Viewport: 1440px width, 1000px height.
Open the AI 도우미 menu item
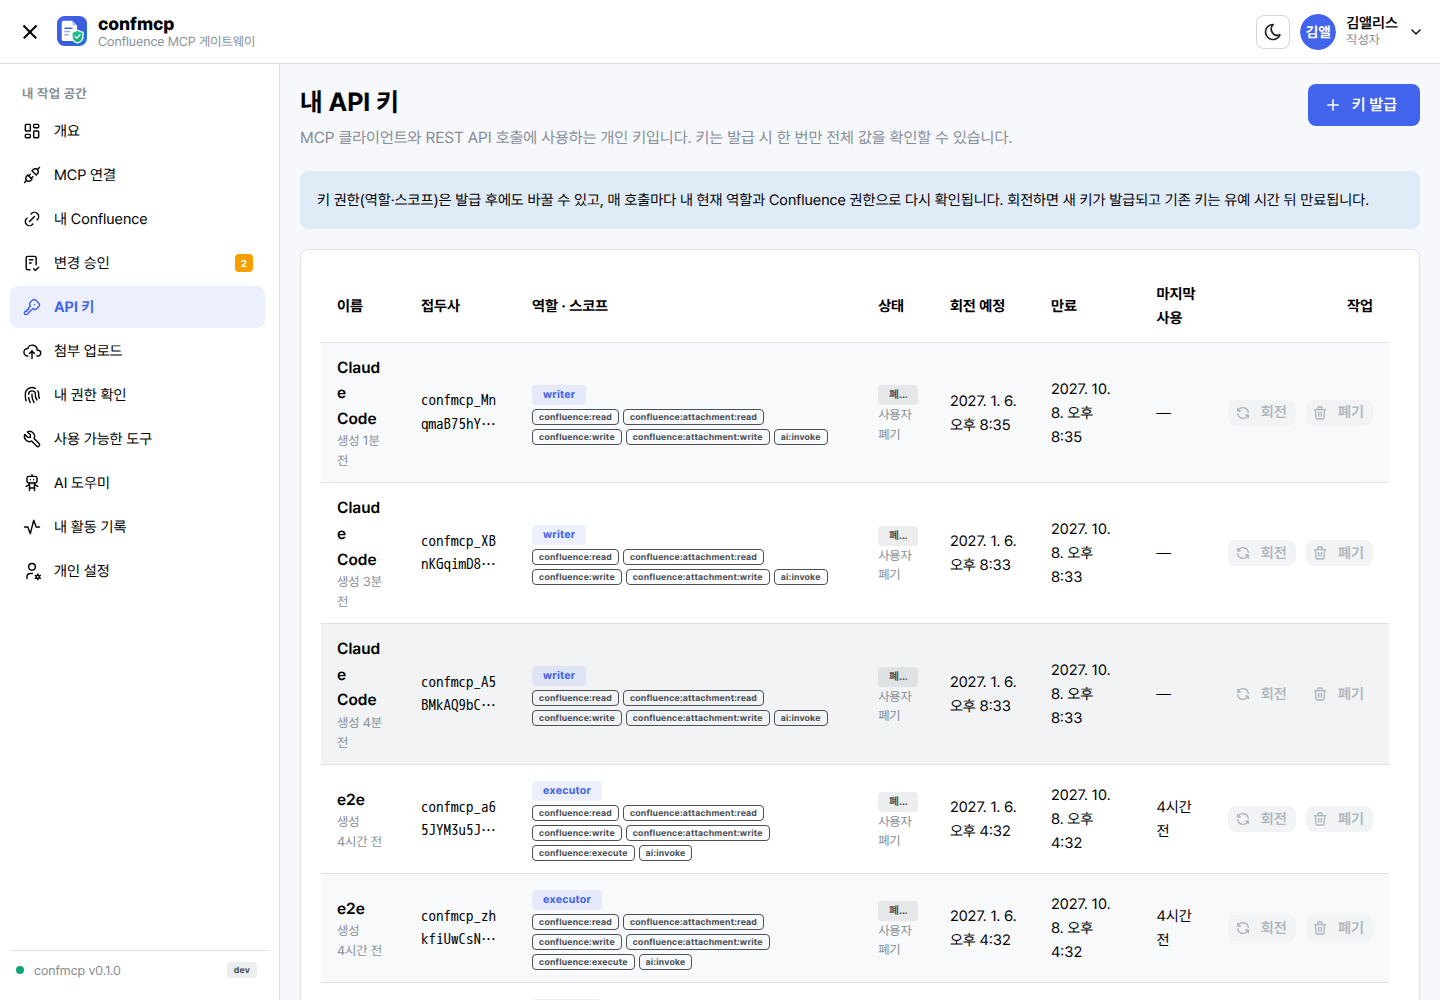[137, 483]
